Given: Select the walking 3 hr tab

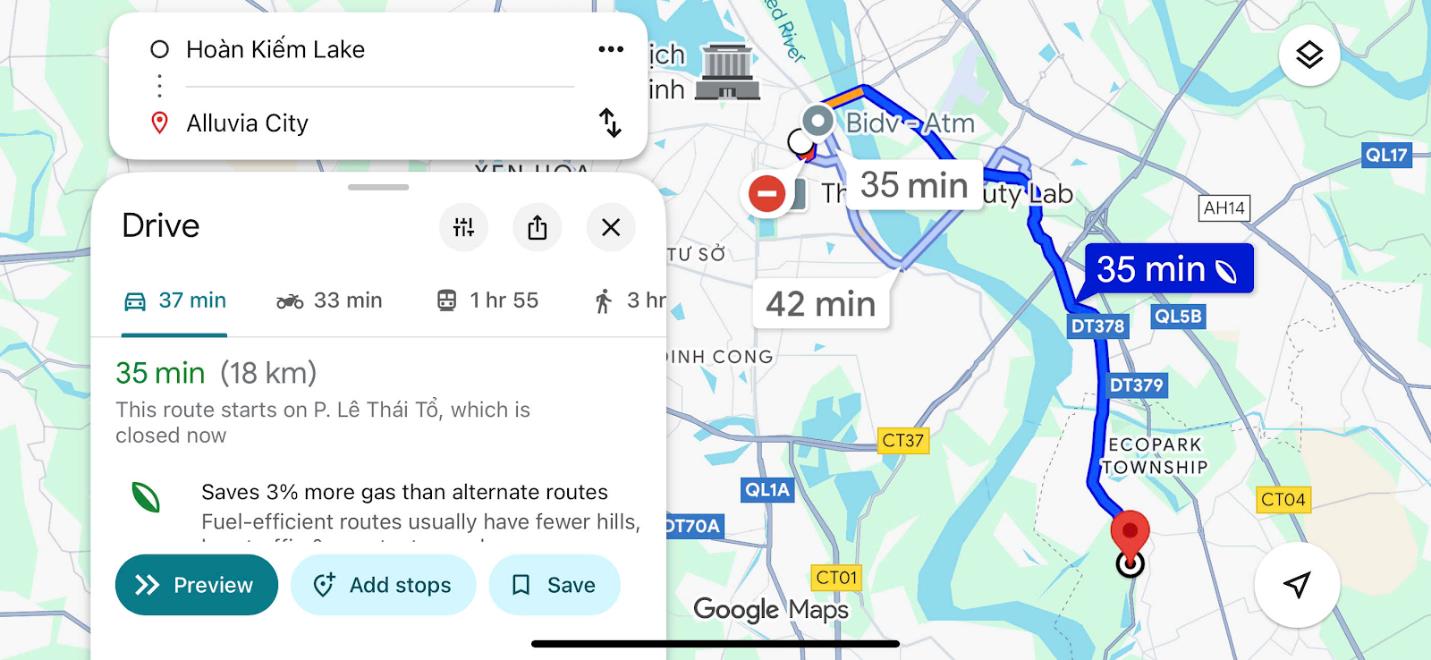Looking at the screenshot, I should pyautogui.click(x=630, y=300).
